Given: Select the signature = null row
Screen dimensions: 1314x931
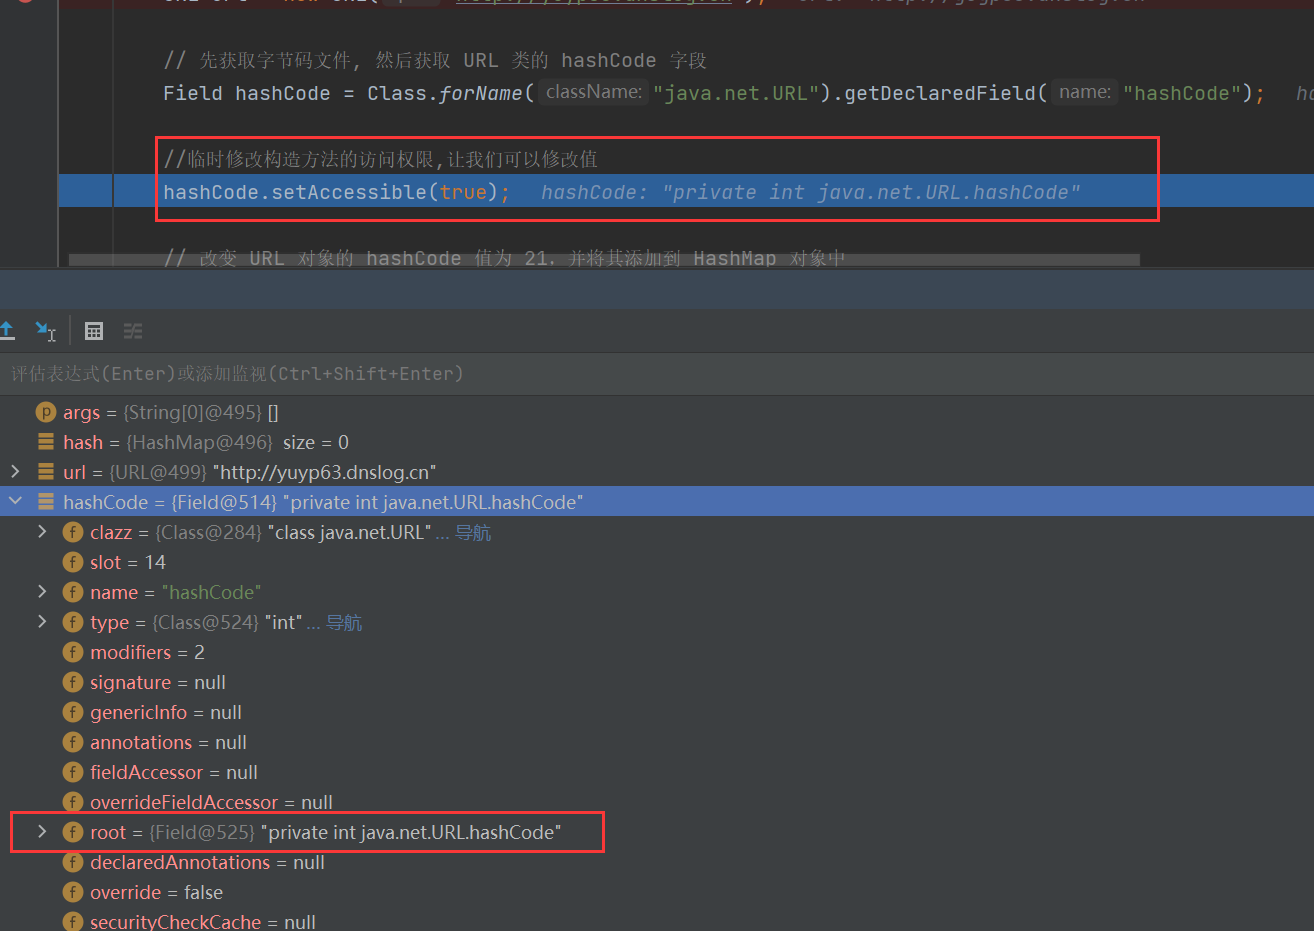Looking at the screenshot, I should [x=657, y=682].
